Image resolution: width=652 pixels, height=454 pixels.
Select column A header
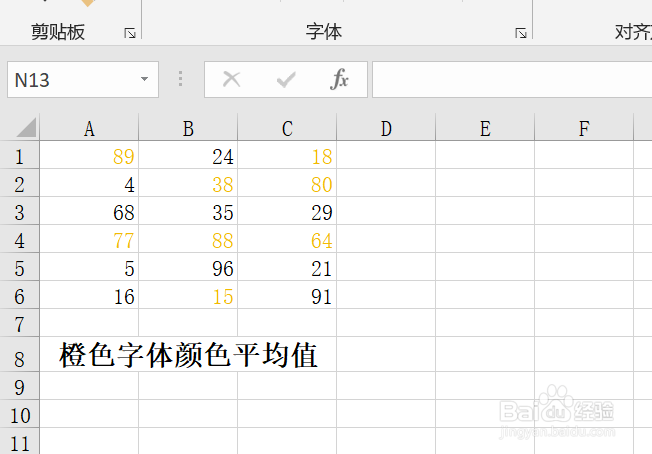(x=89, y=128)
